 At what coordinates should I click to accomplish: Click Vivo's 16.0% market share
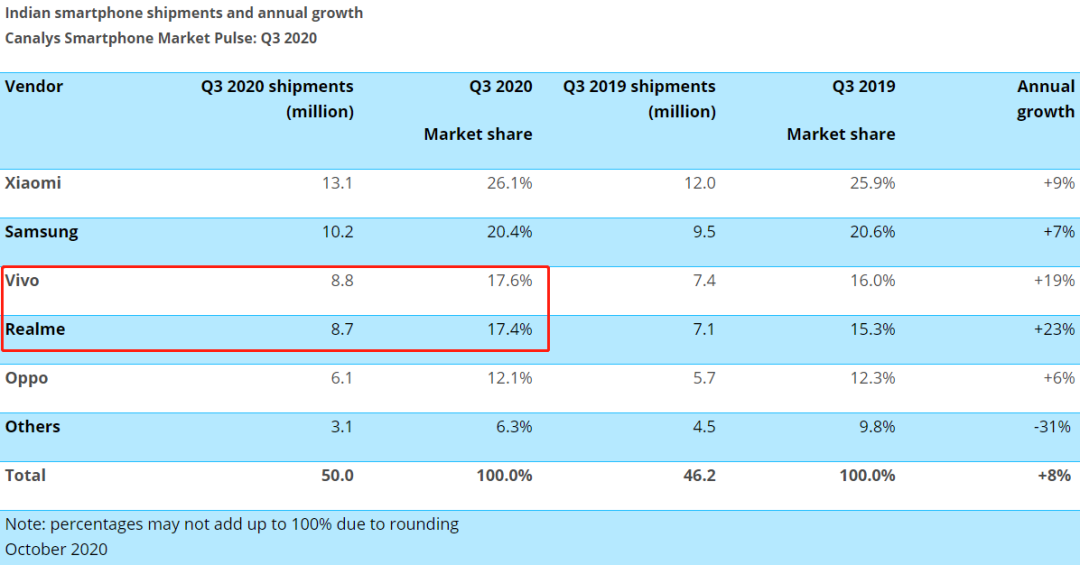click(873, 280)
